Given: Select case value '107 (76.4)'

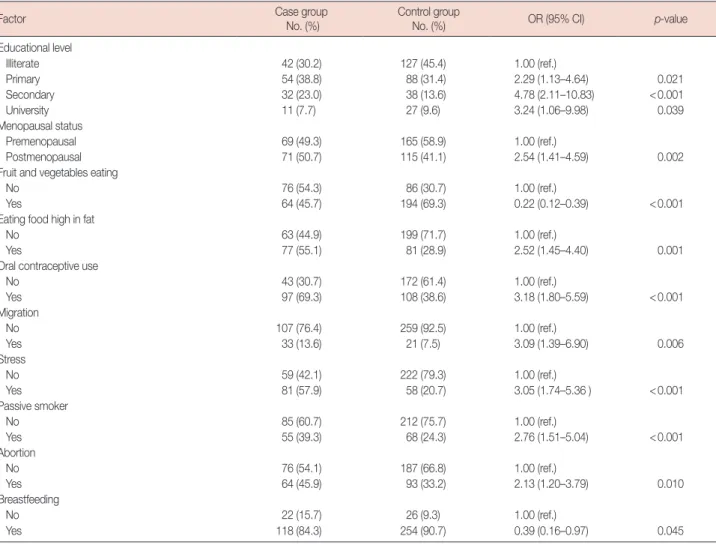Looking at the screenshot, I should 299,328.
